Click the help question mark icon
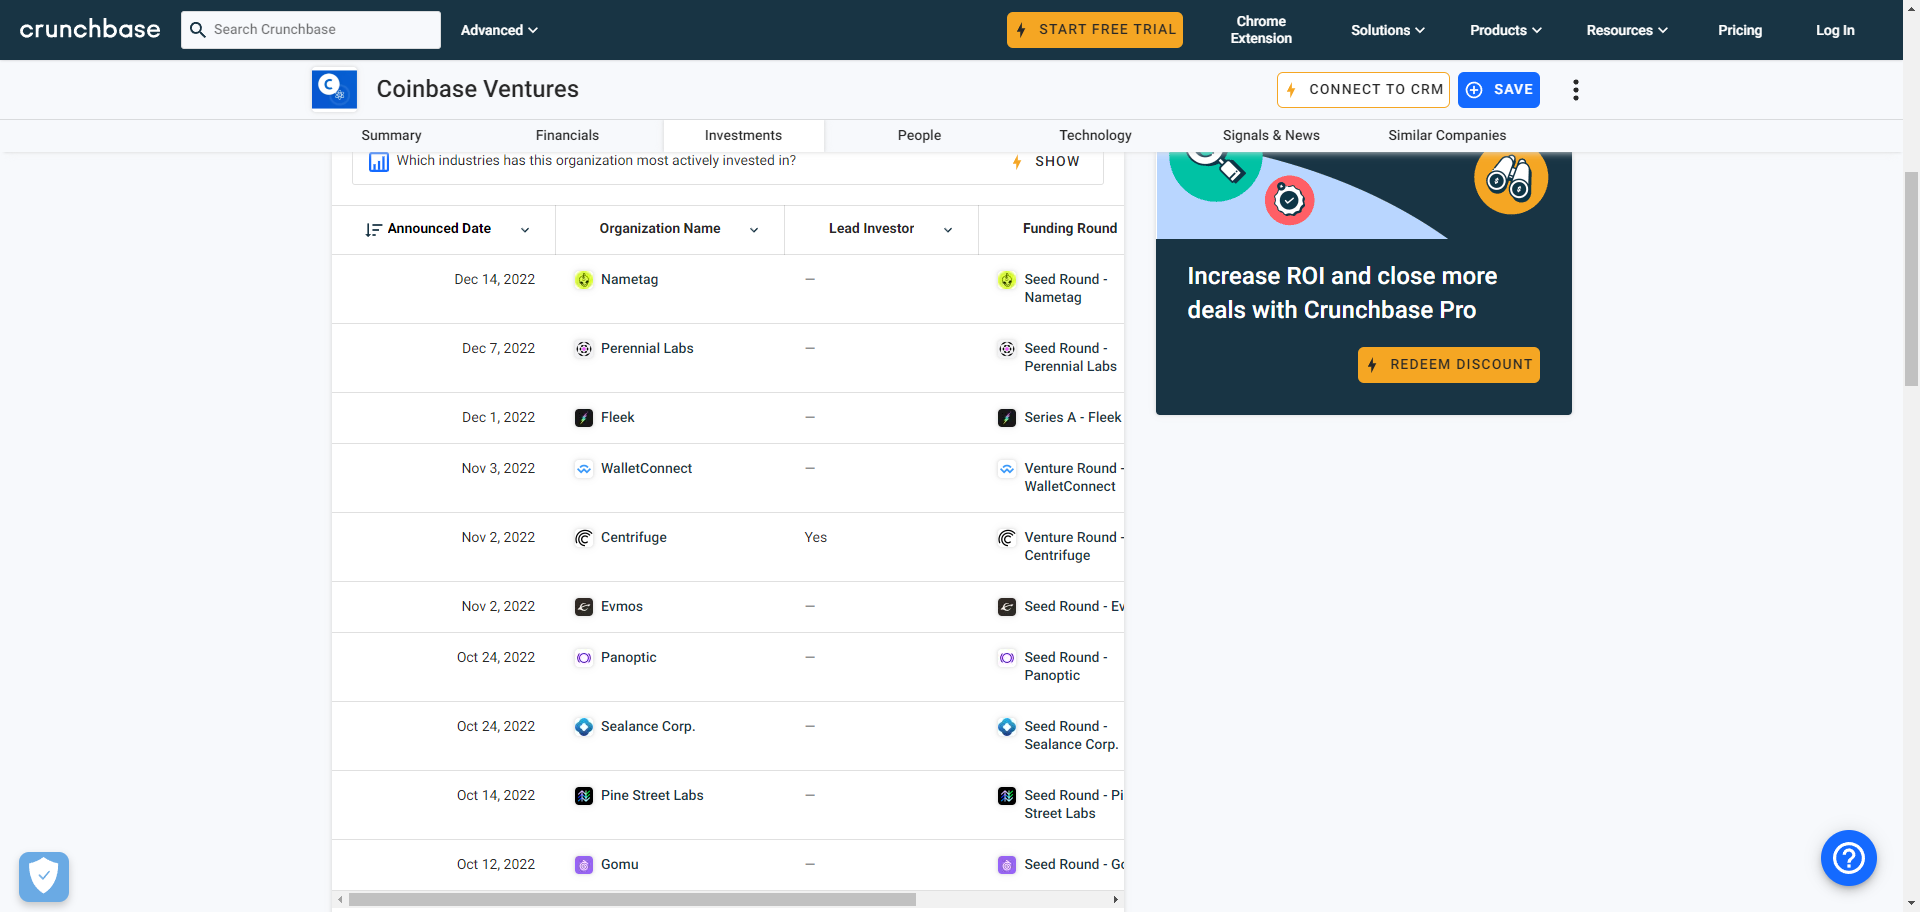 1849,858
